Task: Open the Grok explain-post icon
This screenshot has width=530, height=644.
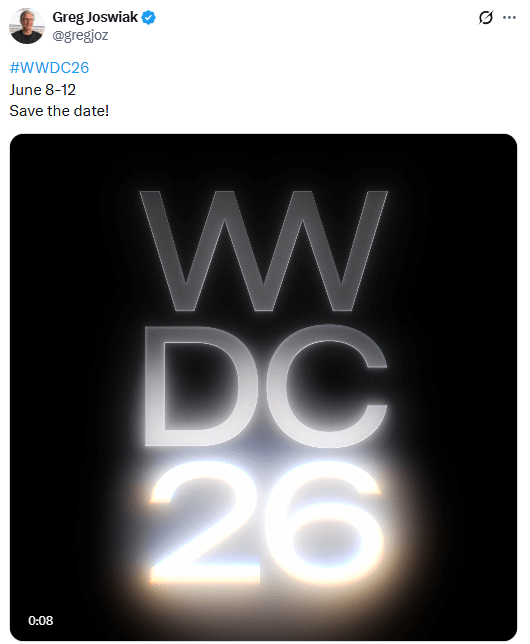Action: (486, 18)
